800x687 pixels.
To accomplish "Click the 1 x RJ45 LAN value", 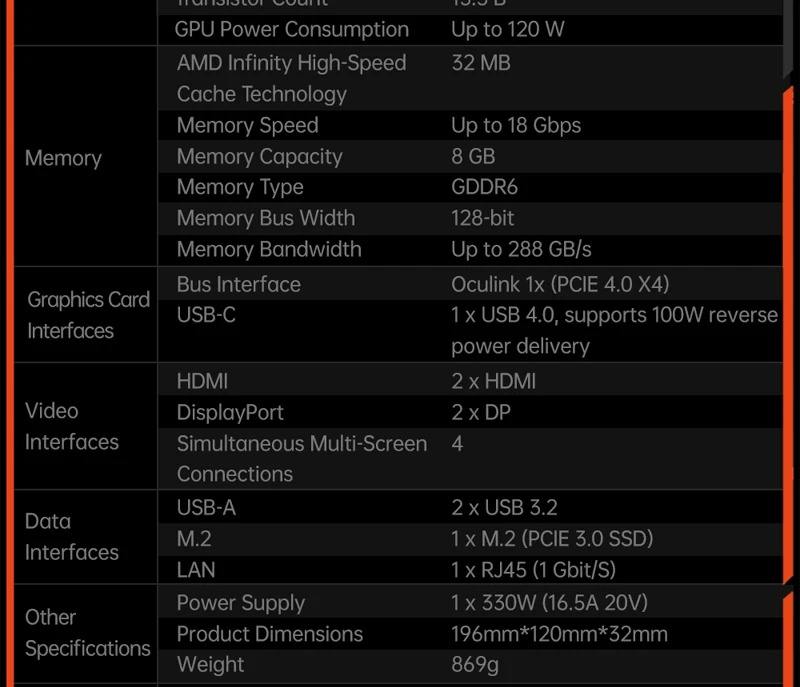I will (534, 570).
